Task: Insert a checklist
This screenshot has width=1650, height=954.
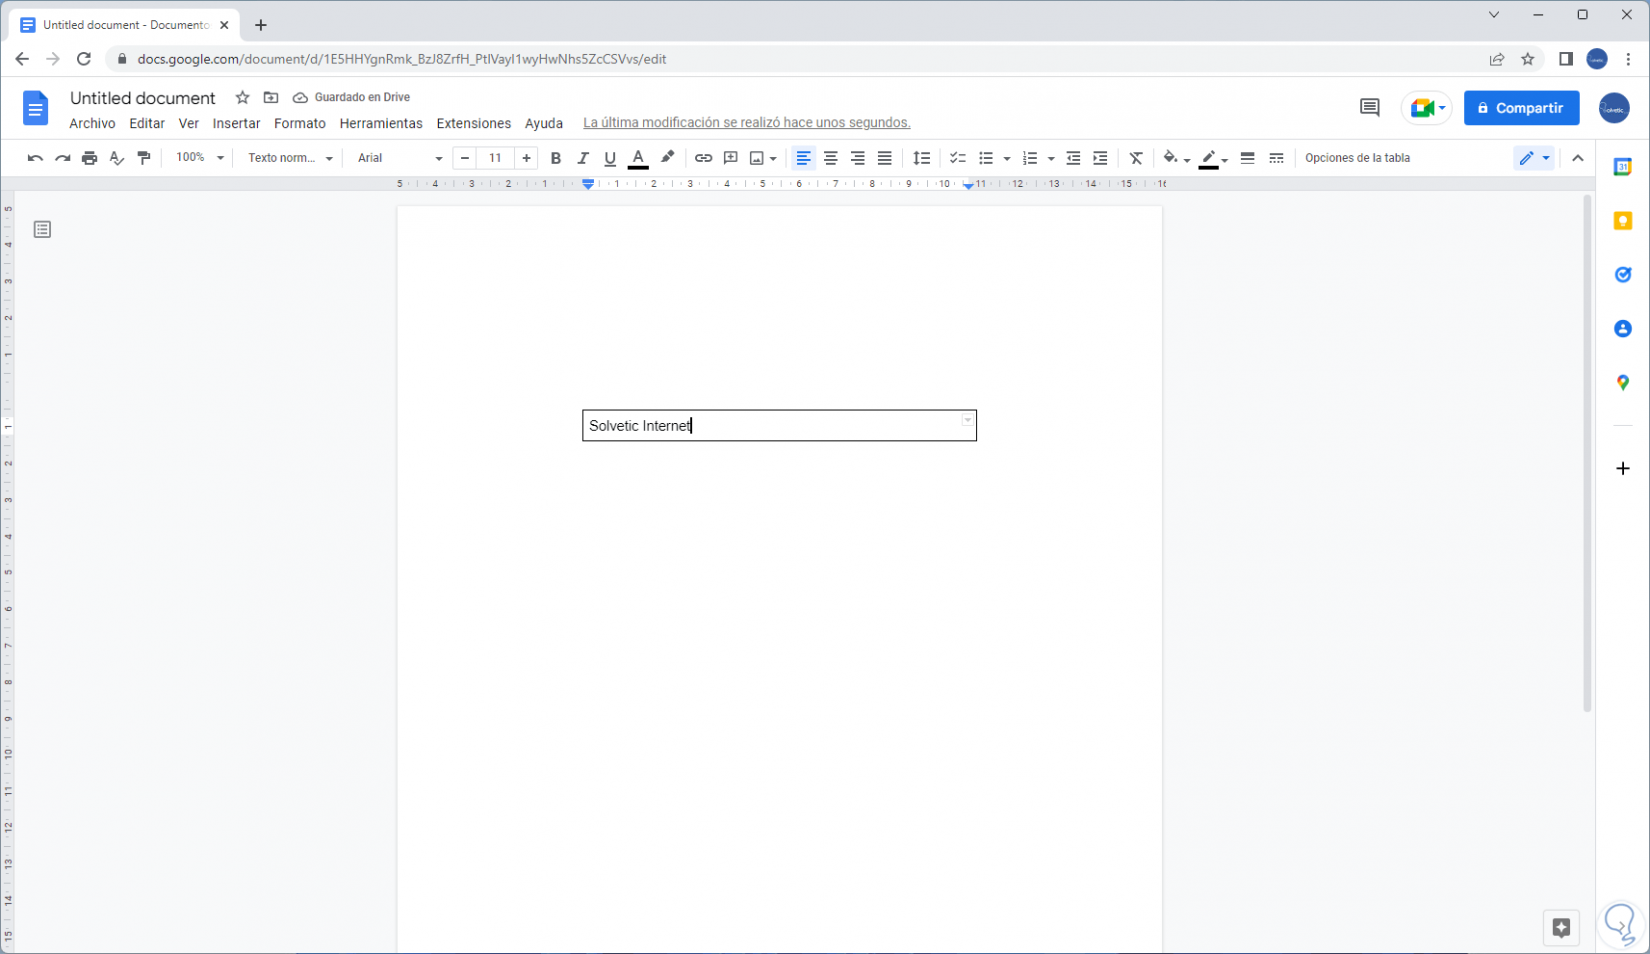Action: click(957, 158)
